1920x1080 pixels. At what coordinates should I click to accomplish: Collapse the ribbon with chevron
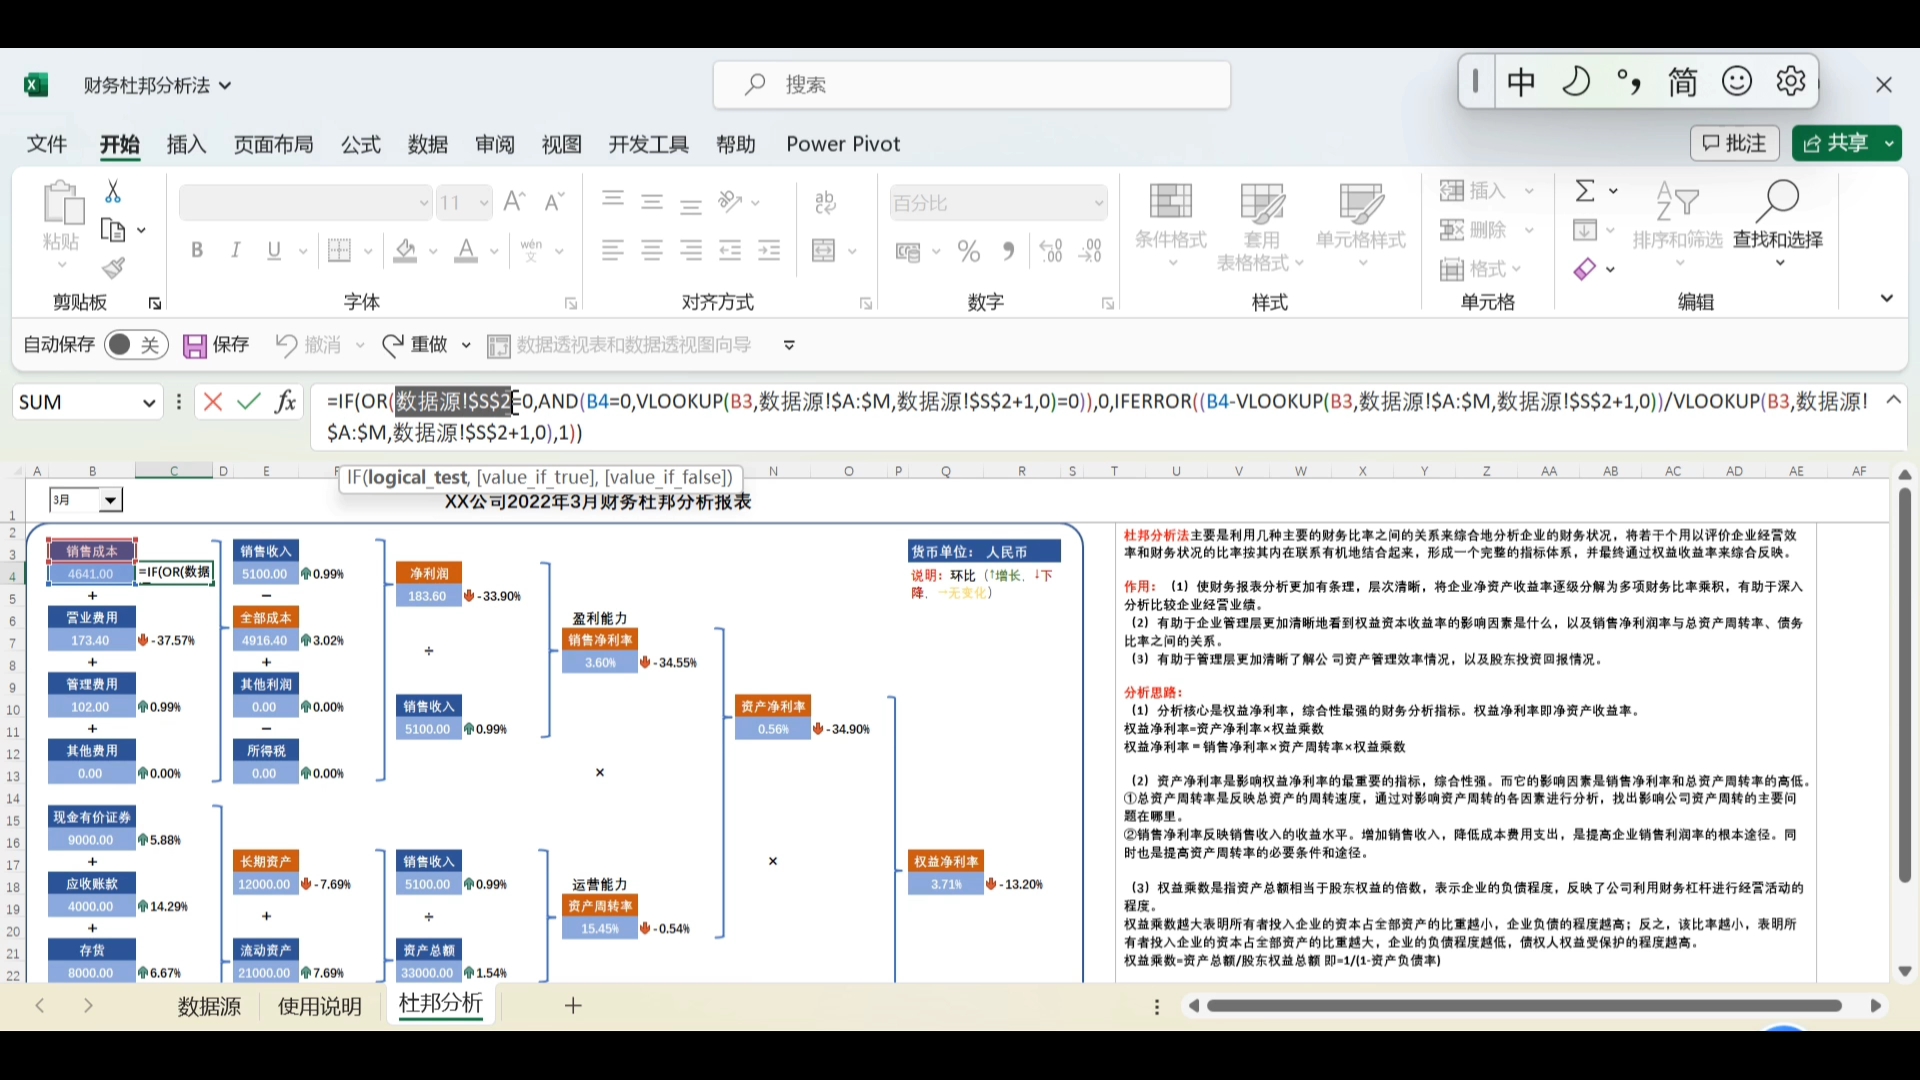1886,298
